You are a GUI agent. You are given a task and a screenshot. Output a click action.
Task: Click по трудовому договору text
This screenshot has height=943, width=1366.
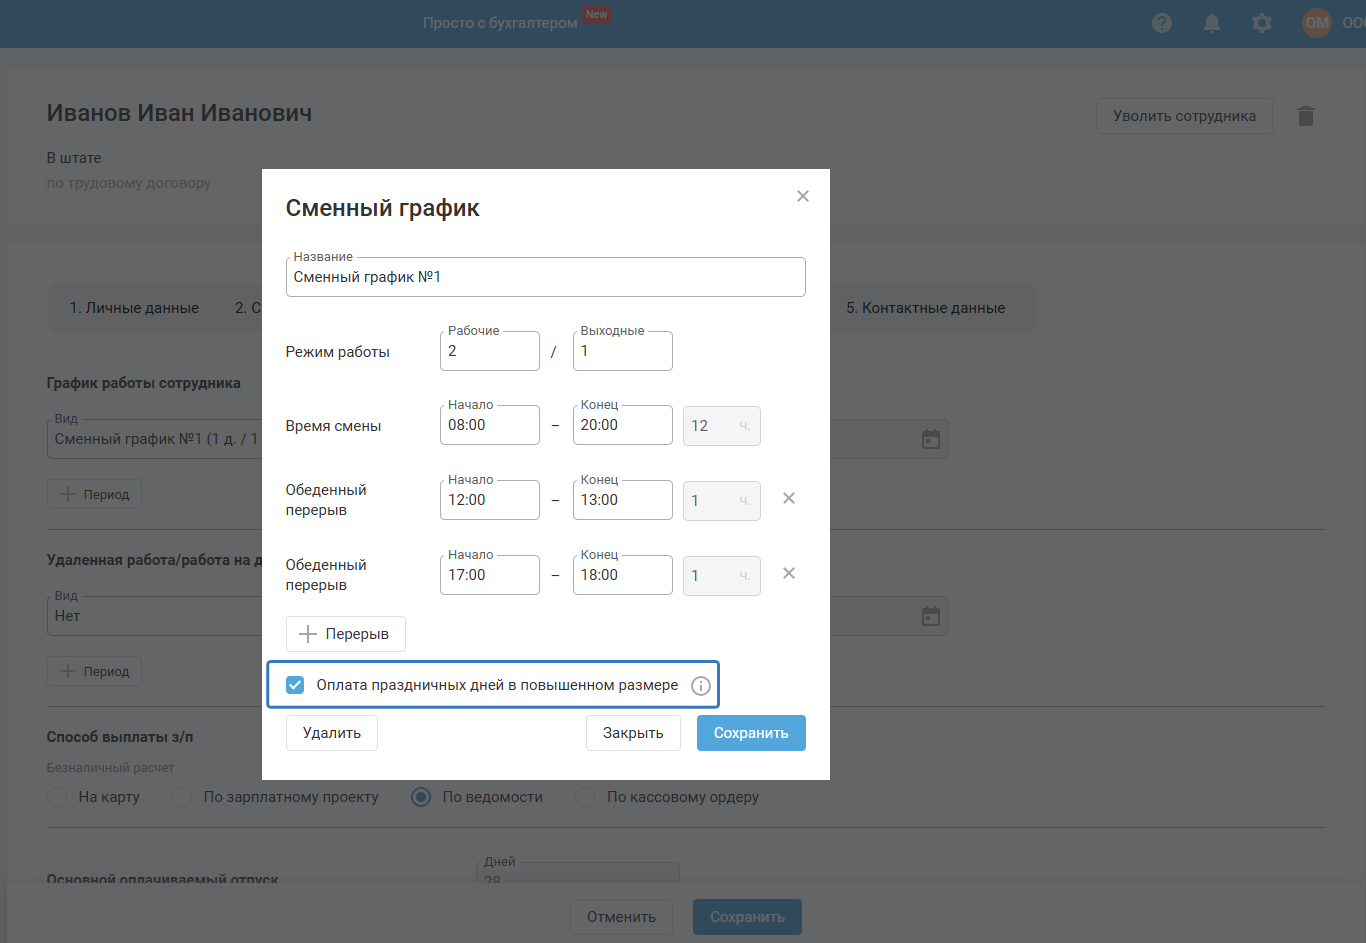(x=129, y=183)
